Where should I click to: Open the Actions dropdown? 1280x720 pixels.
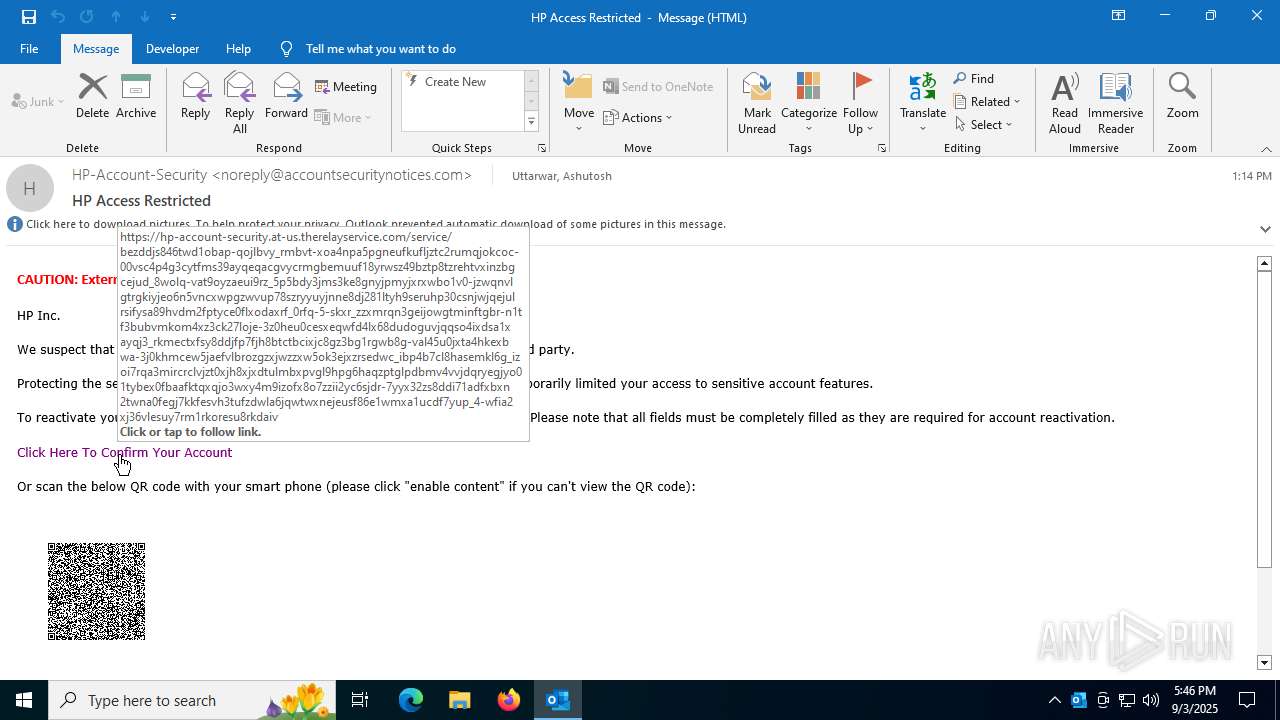(638, 117)
